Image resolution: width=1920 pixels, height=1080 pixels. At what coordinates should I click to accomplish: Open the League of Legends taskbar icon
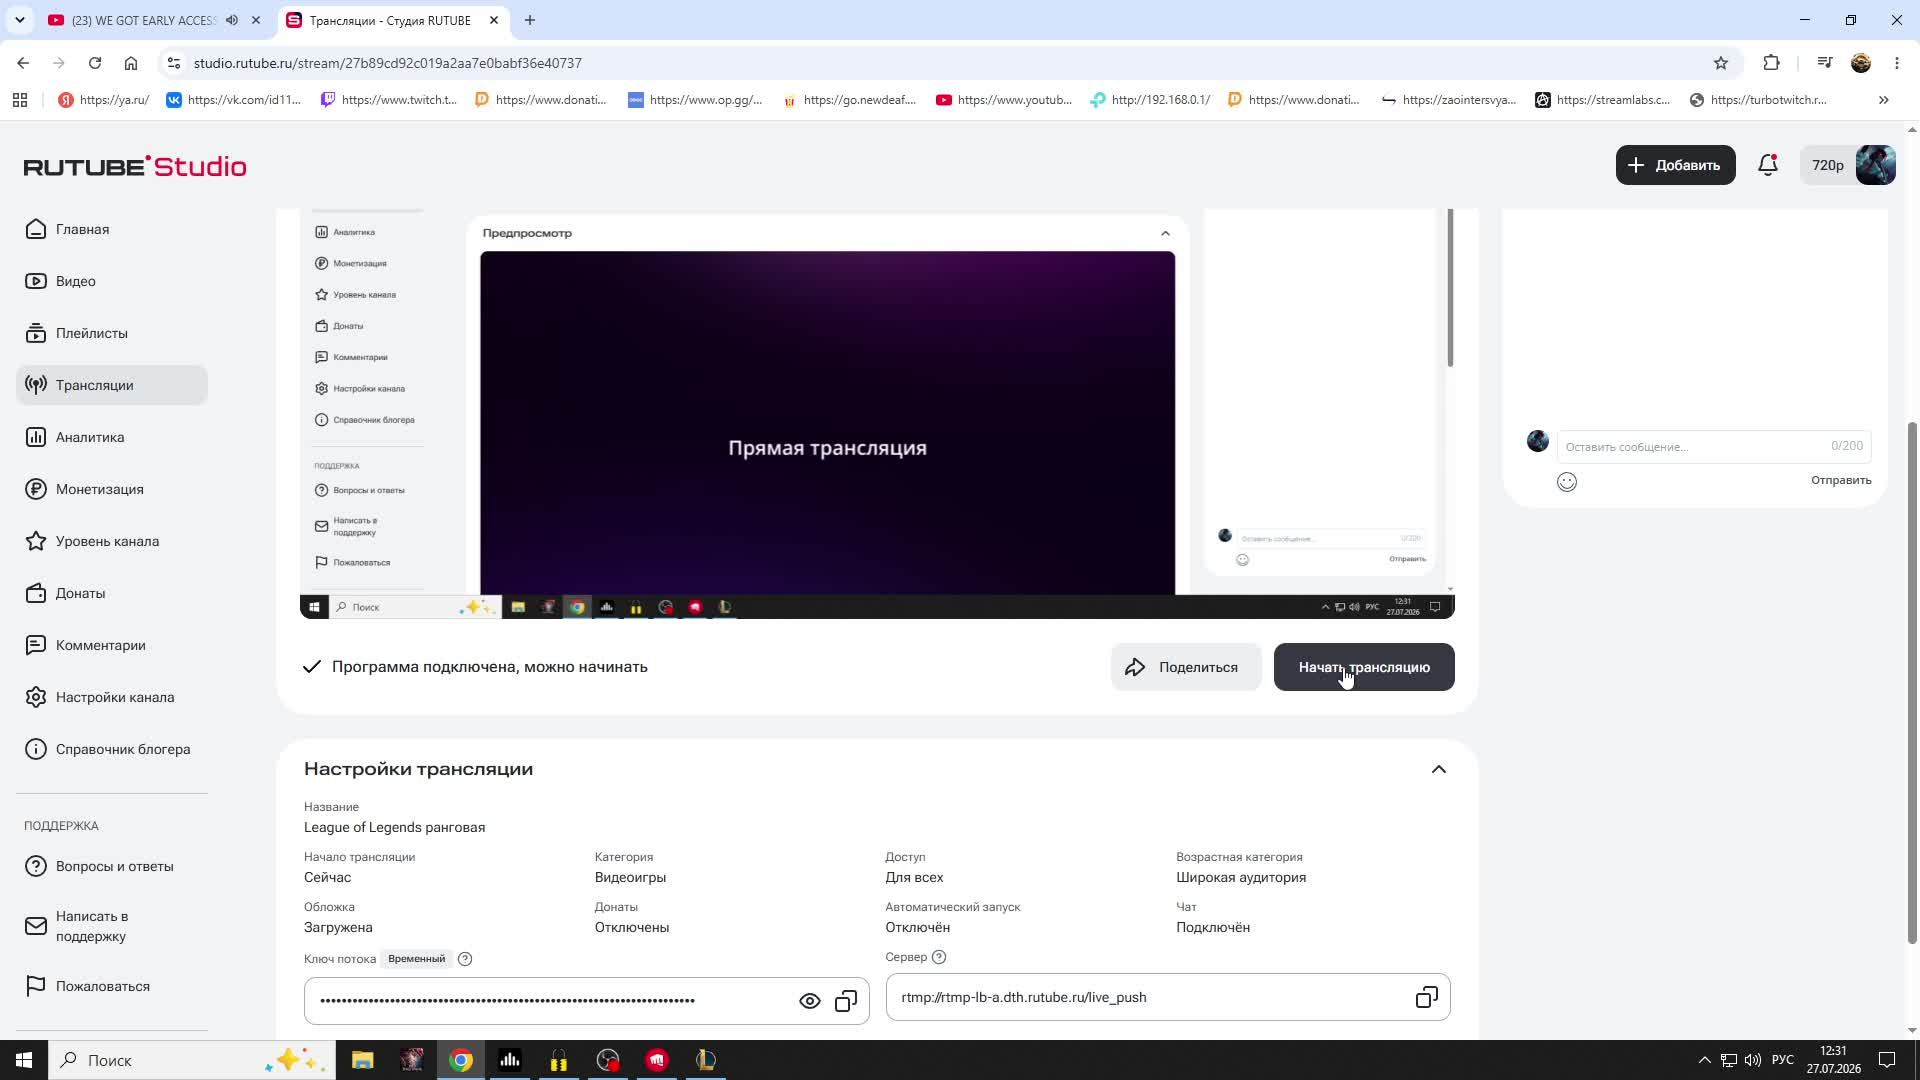(x=706, y=1060)
